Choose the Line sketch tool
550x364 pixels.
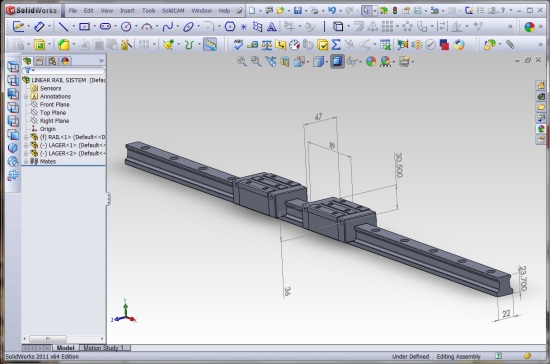(63, 27)
